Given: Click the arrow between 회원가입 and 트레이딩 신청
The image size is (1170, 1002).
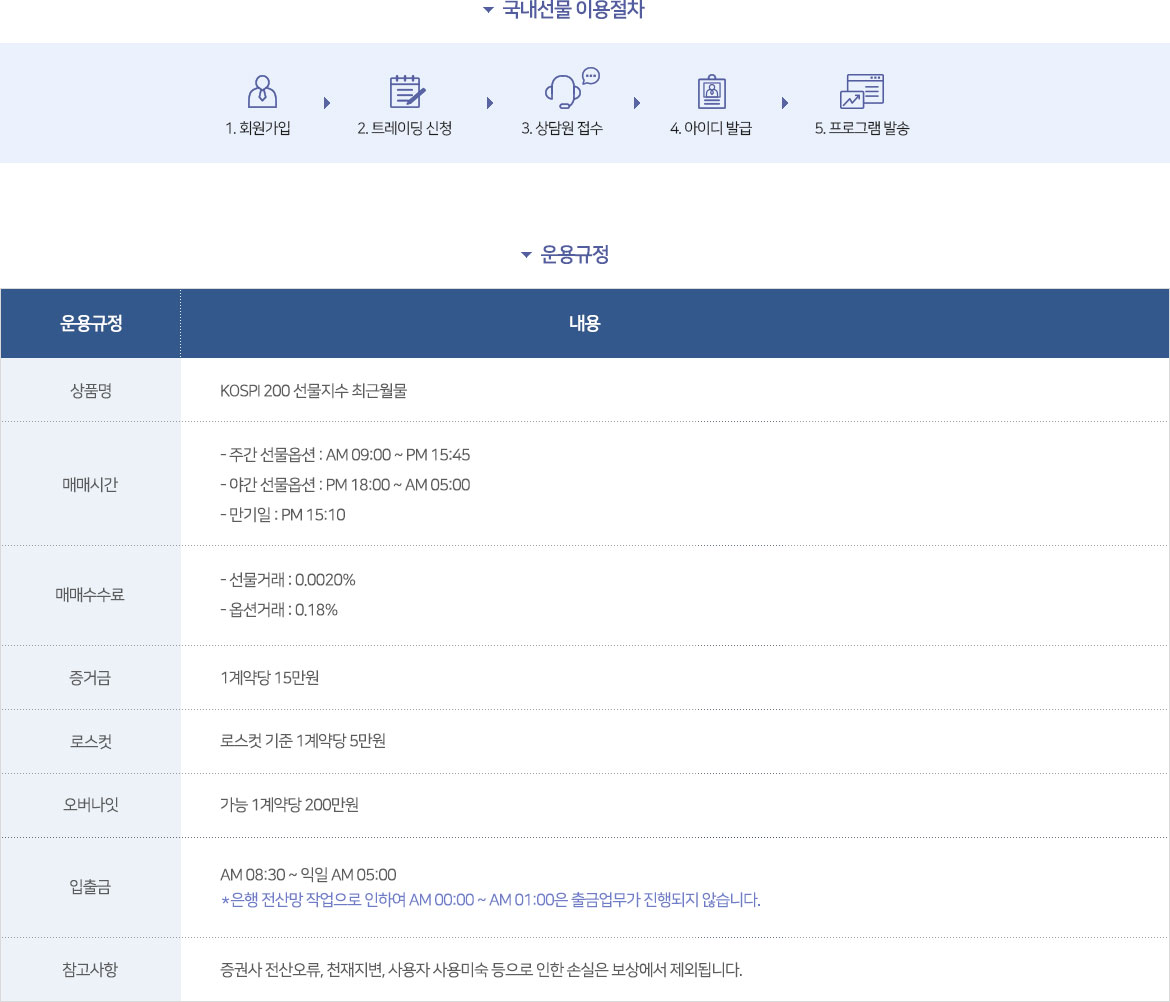Looking at the screenshot, I should (x=327, y=103).
